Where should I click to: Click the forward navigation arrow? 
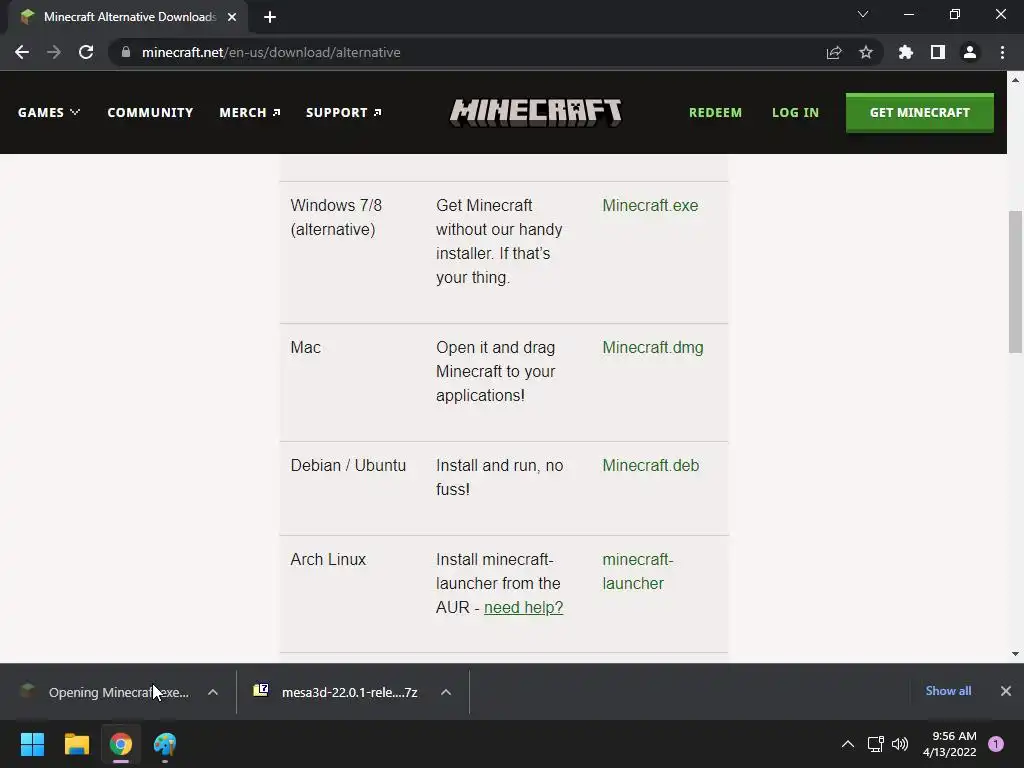[x=54, y=52]
